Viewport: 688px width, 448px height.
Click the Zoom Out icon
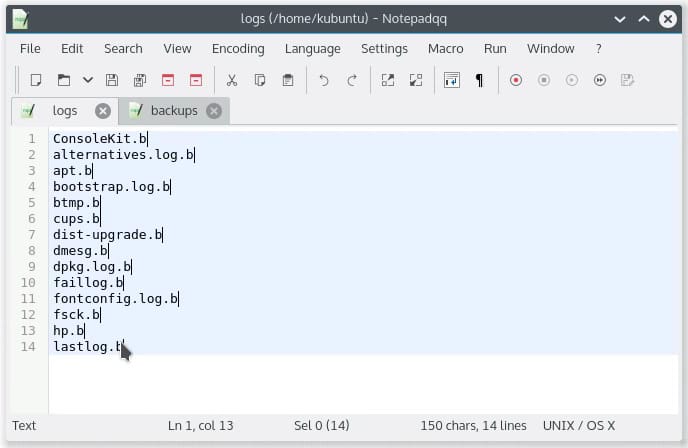[x=416, y=80]
